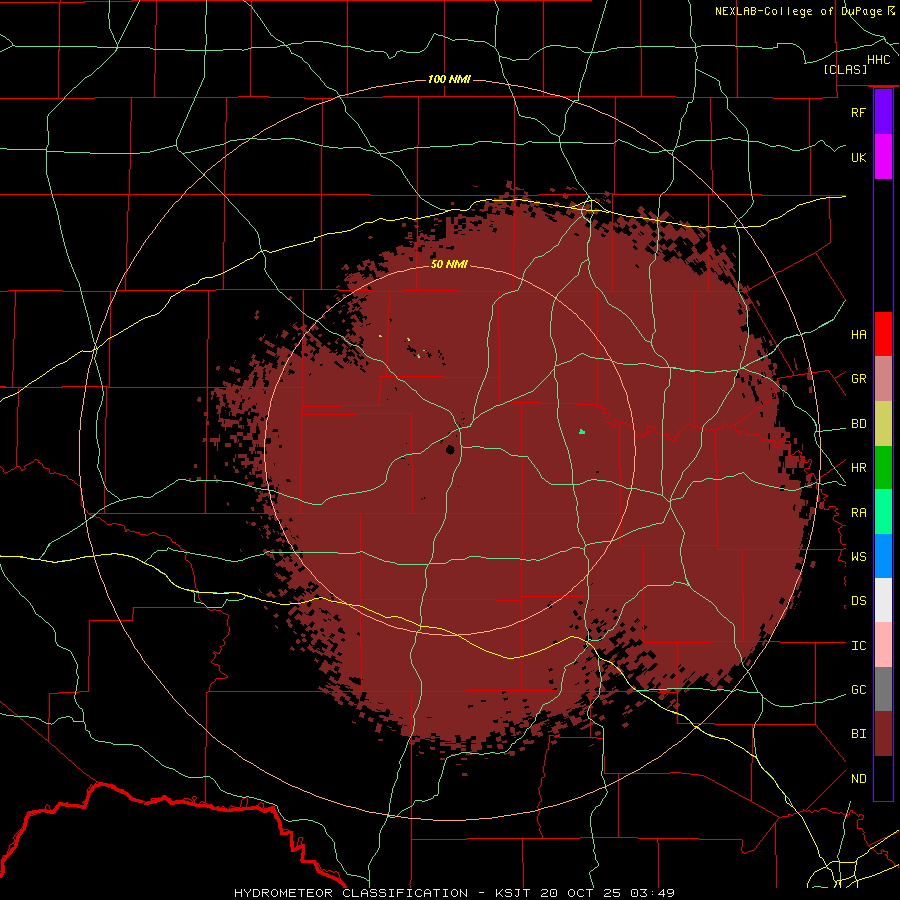
Task: Click the KSJT station identifier
Action: click(512, 893)
